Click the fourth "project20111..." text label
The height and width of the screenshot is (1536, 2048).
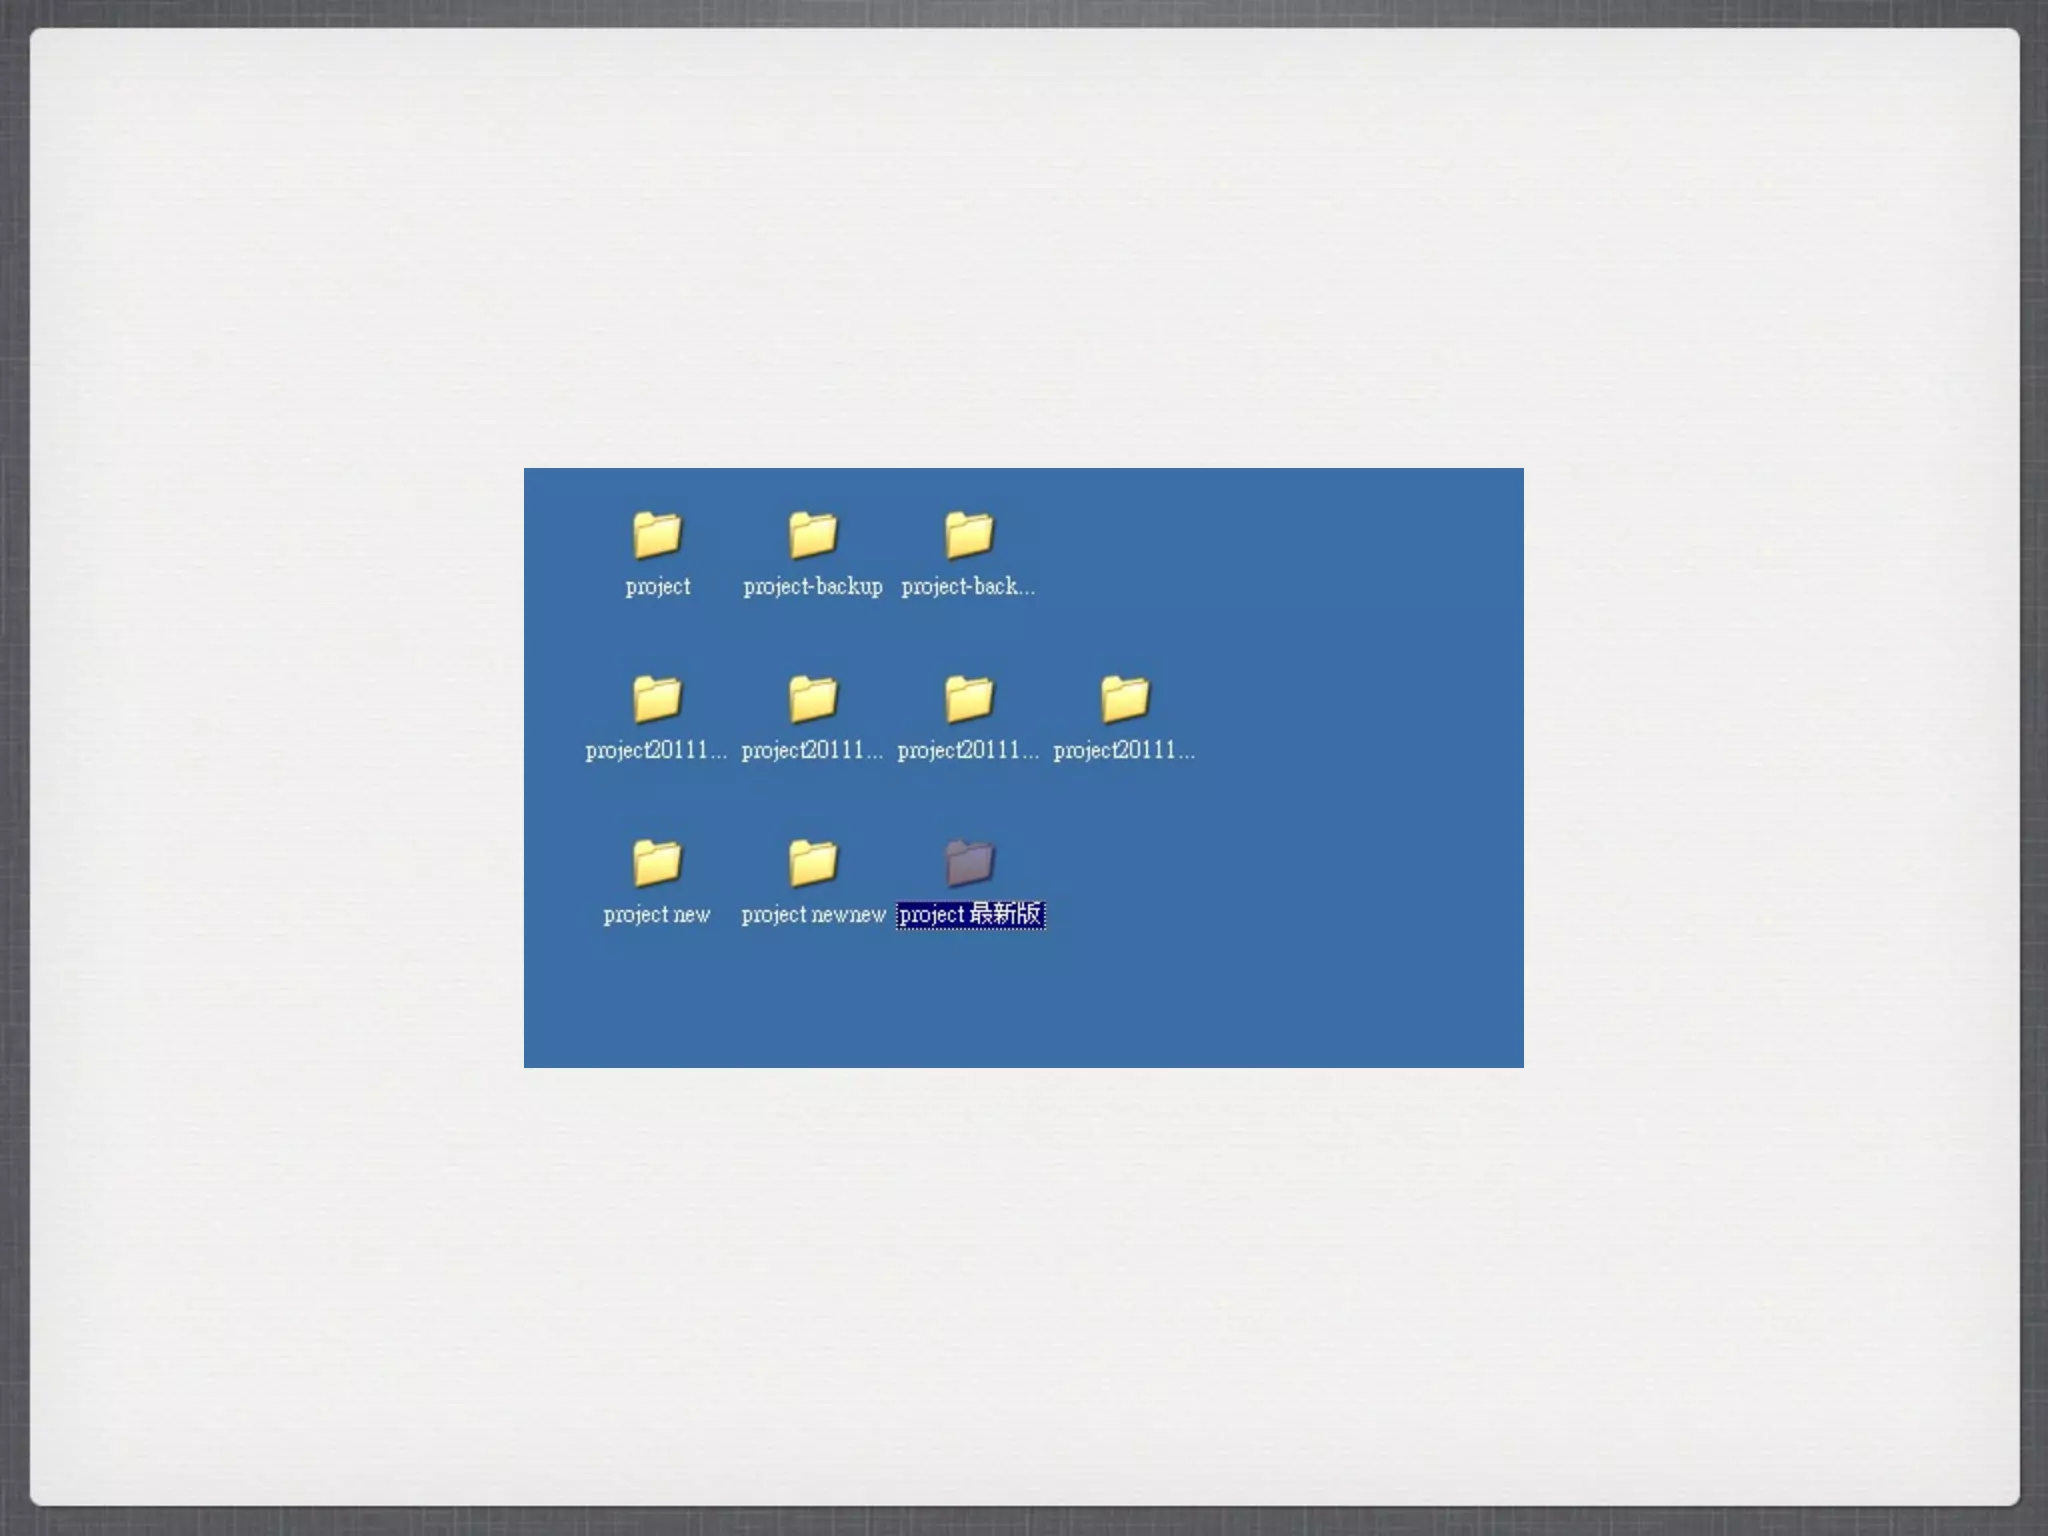(x=1124, y=751)
